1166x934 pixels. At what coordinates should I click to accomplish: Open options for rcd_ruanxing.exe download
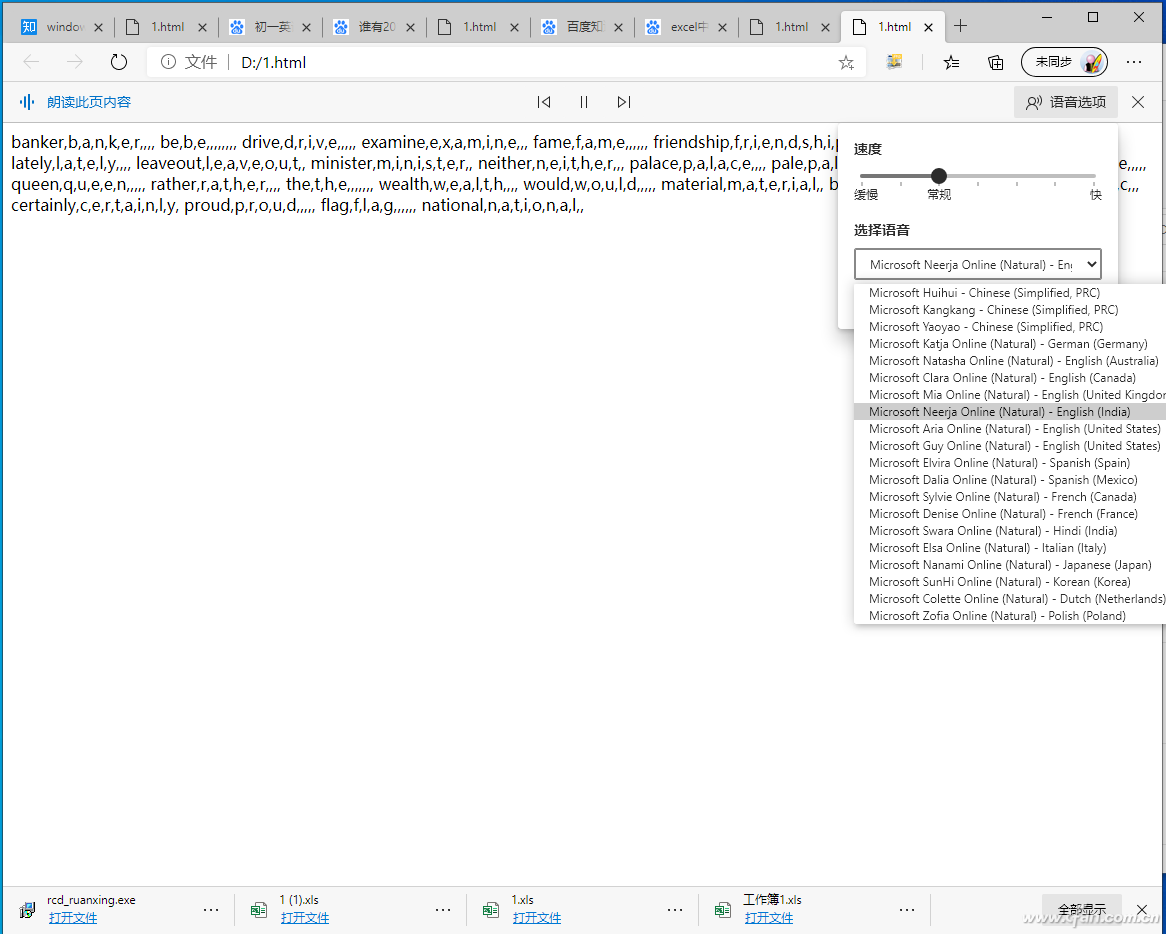click(x=211, y=909)
